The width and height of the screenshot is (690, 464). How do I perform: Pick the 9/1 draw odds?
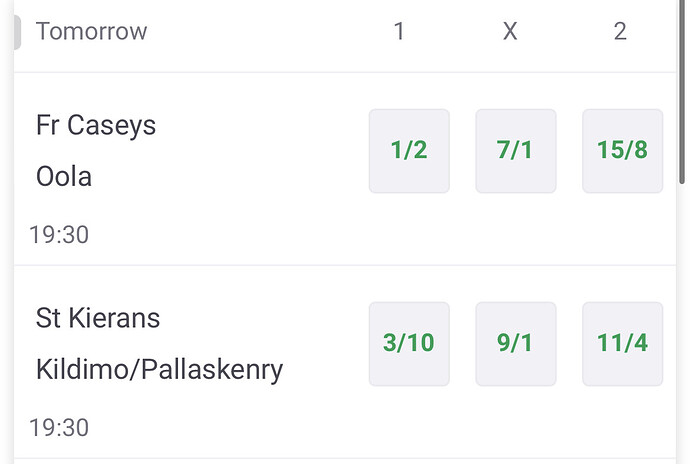[515, 343]
